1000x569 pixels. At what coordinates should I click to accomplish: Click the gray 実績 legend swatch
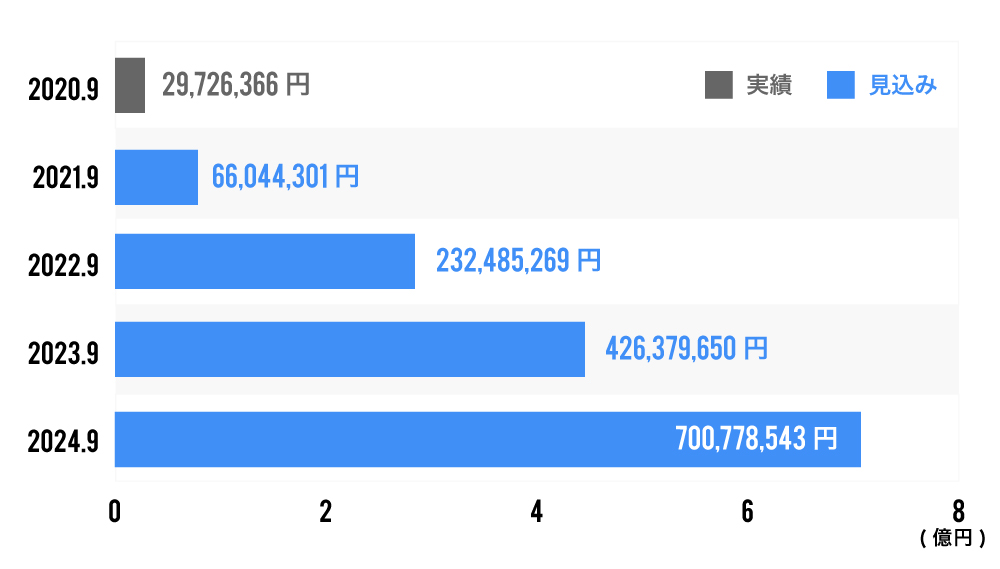[719, 86]
